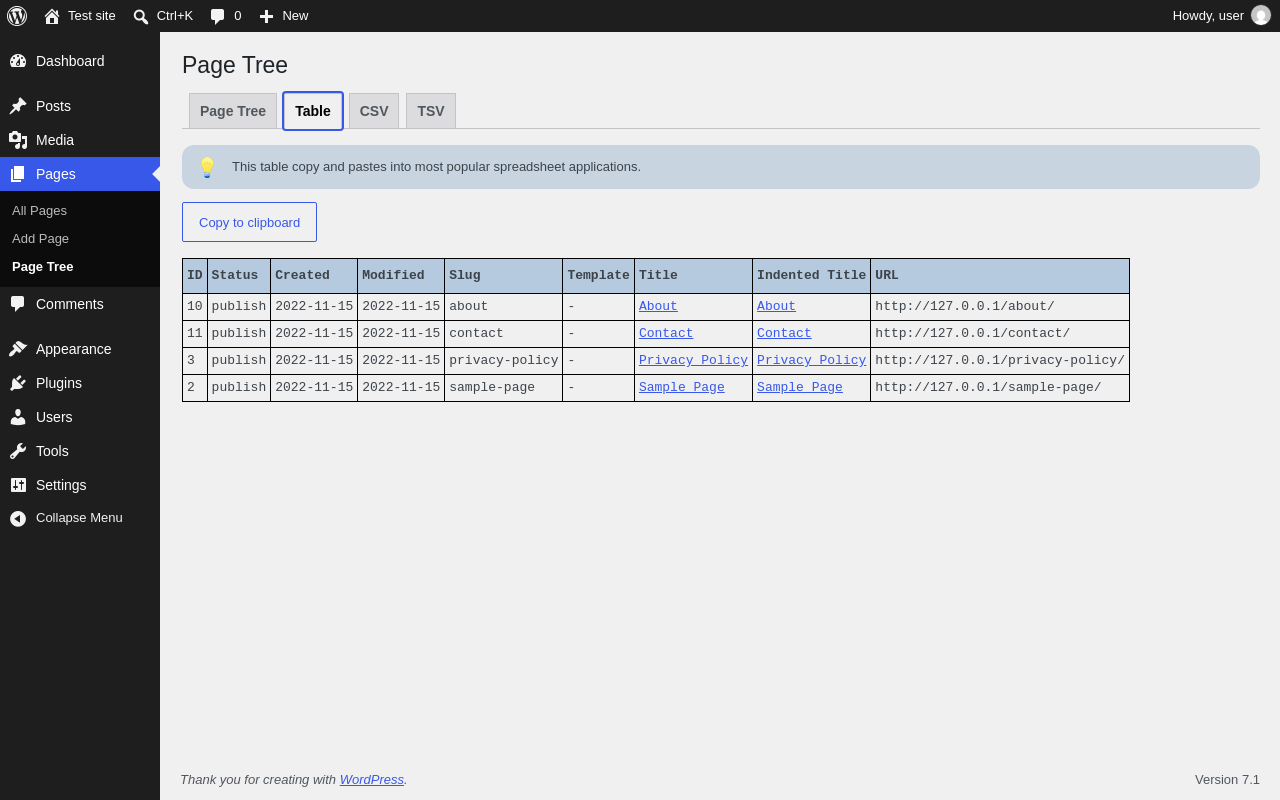Image resolution: width=1280 pixels, height=800 pixels.
Task: Collapse the admin sidebar menu
Action: tap(79, 518)
